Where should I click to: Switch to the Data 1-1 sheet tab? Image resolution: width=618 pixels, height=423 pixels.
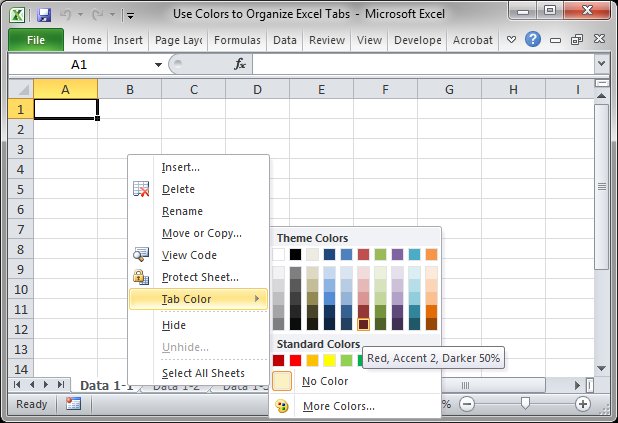[x=106, y=386]
